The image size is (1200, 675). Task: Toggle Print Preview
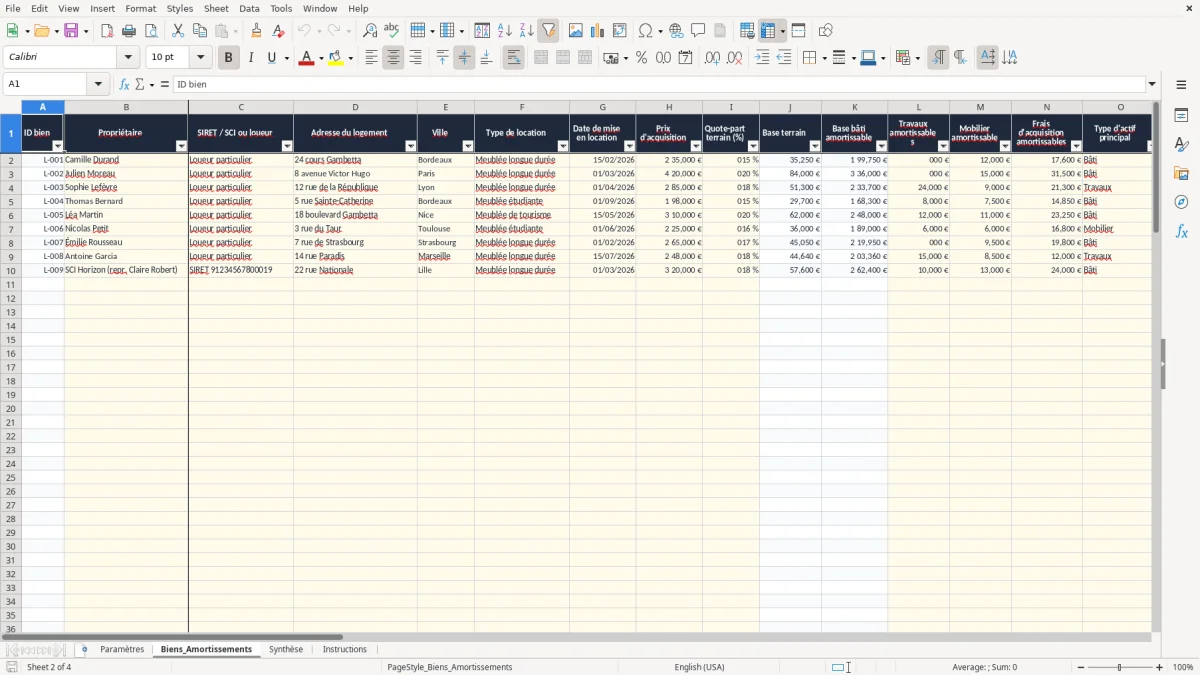(x=151, y=31)
